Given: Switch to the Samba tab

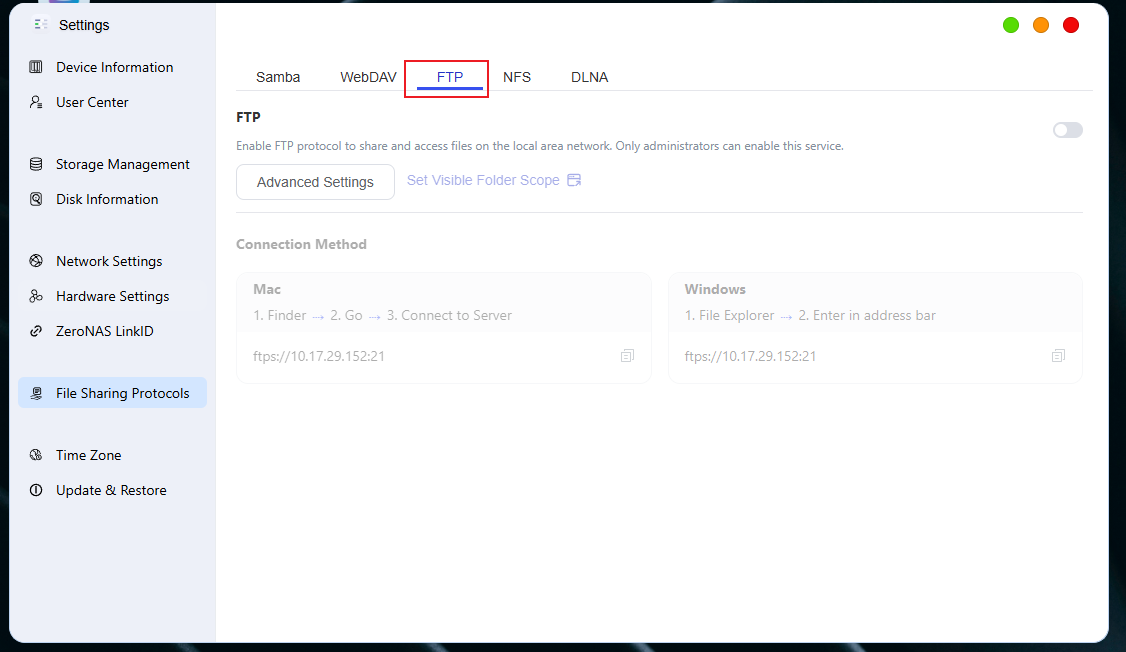Looking at the screenshot, I should click(278, 77).
